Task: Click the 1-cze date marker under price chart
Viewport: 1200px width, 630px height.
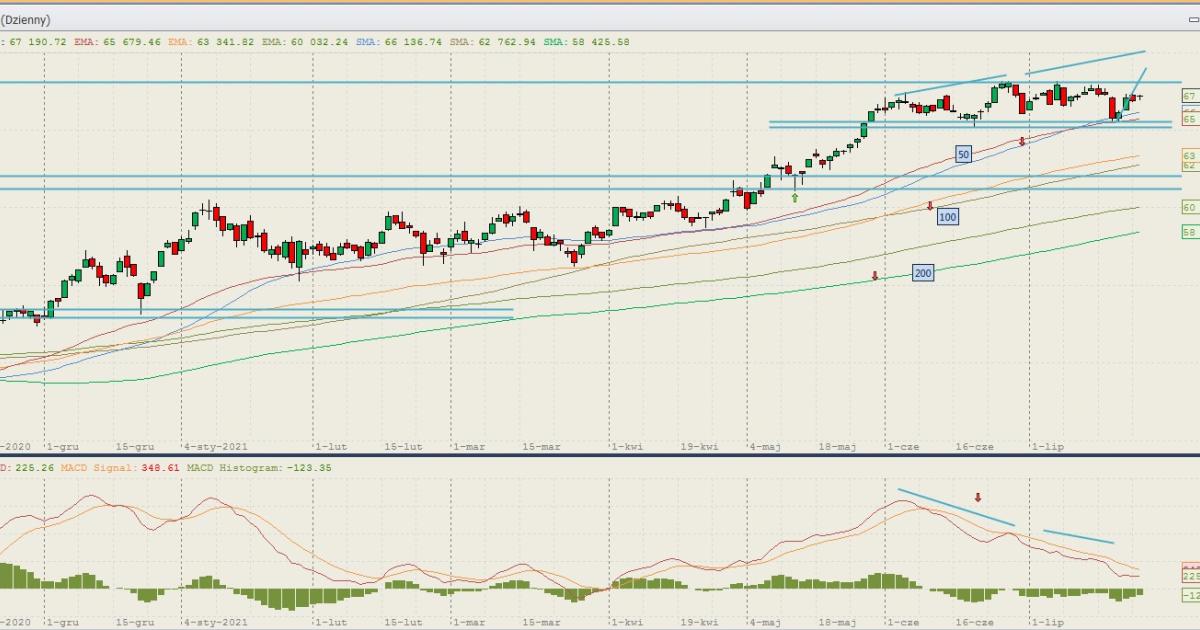Action: pos(902,447)
